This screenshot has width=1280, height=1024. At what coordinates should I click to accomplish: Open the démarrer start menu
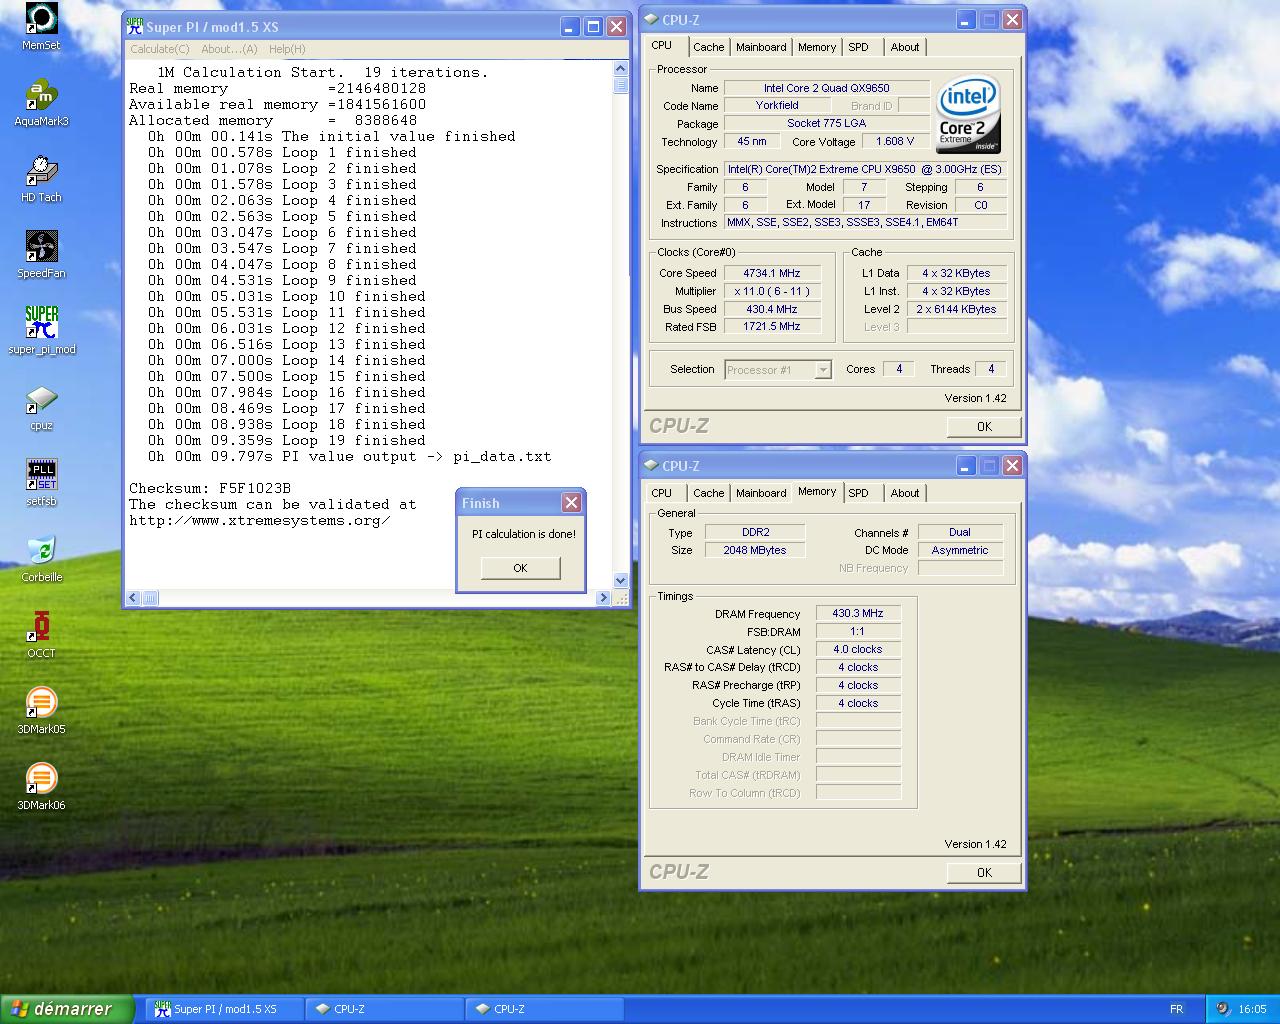[x=66, y=1009]
